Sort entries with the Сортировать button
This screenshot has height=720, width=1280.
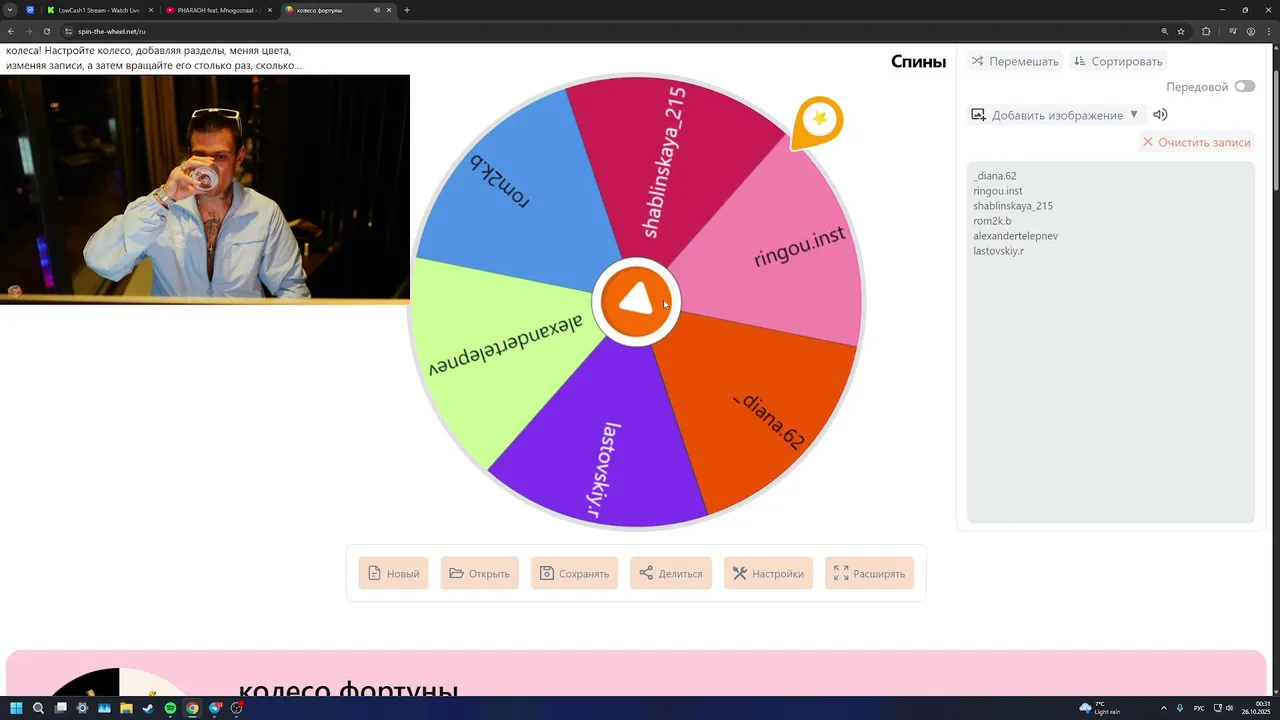coord(1117,61)
